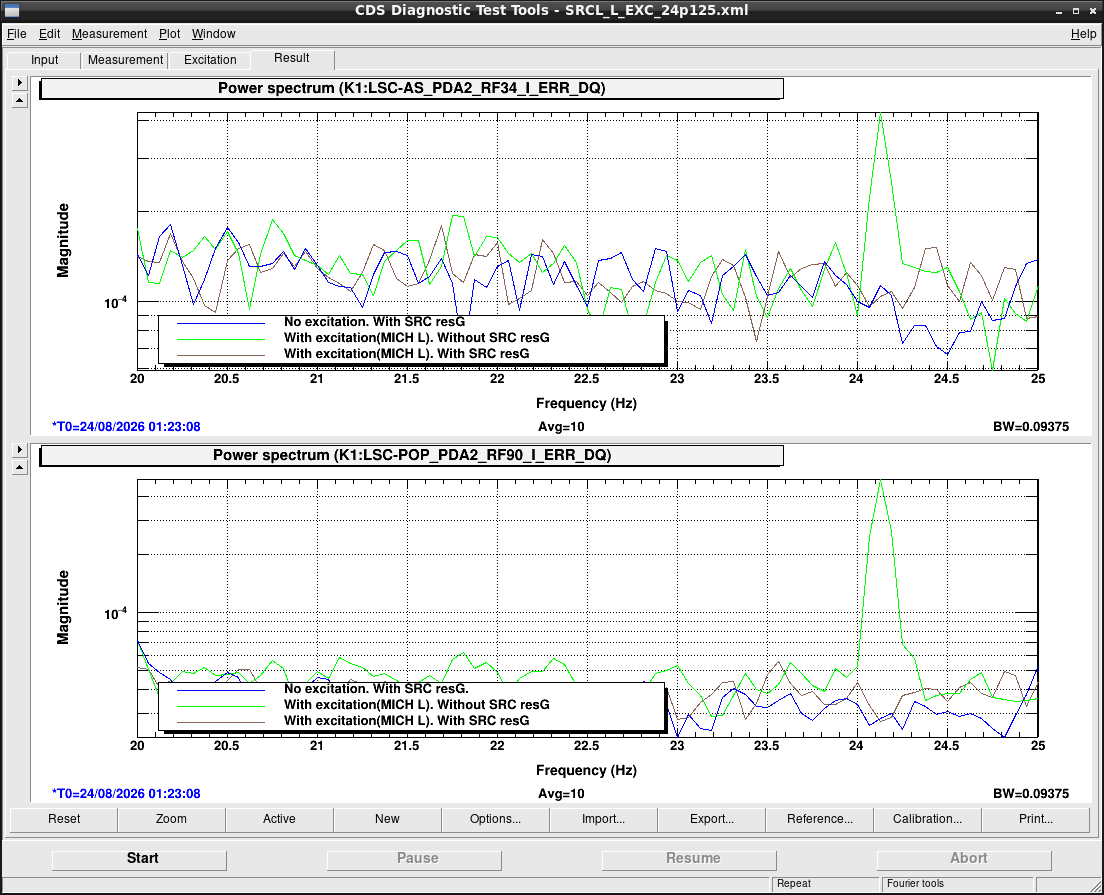Viewport: 1104px width, 895px height.
Task: Open the window menu icon in the title bar
Action: tap(11, 11)
